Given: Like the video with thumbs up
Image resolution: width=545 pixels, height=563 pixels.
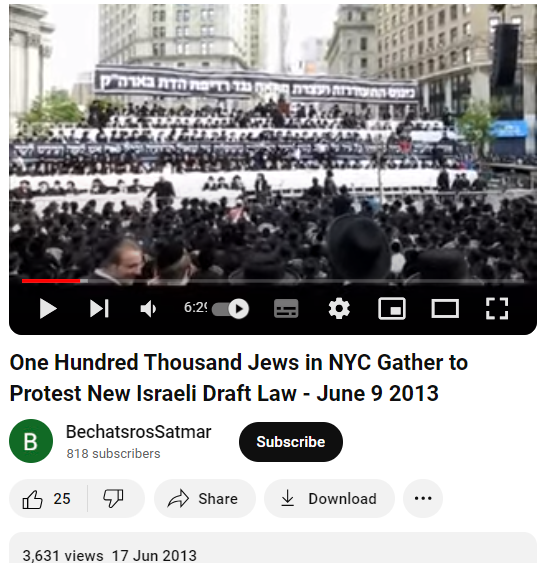Looking at the screenshot, I should point(48,499).
